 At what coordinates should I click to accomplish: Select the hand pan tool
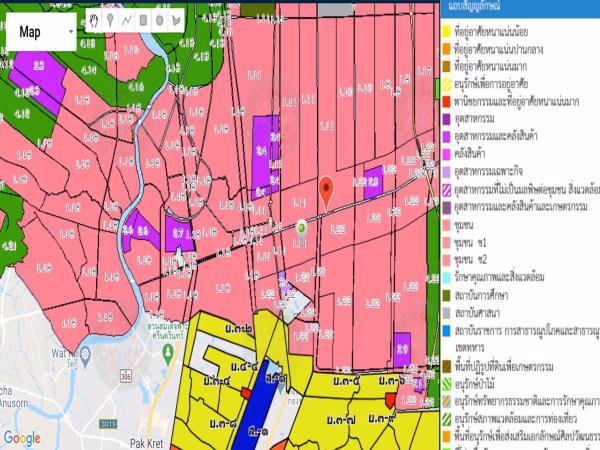[x=94, y=20]
